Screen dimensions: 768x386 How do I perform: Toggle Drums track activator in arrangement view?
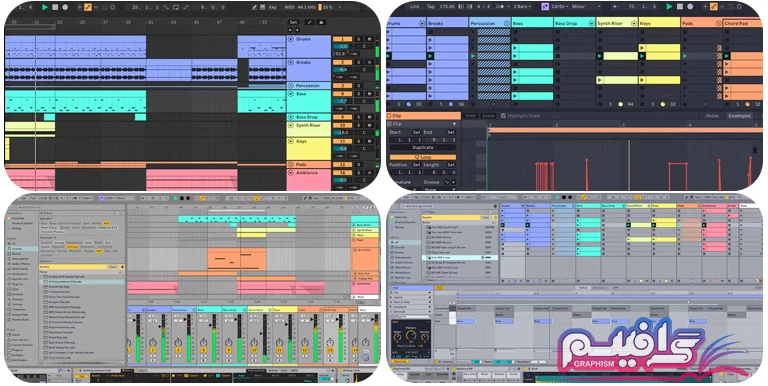[342, 39]
